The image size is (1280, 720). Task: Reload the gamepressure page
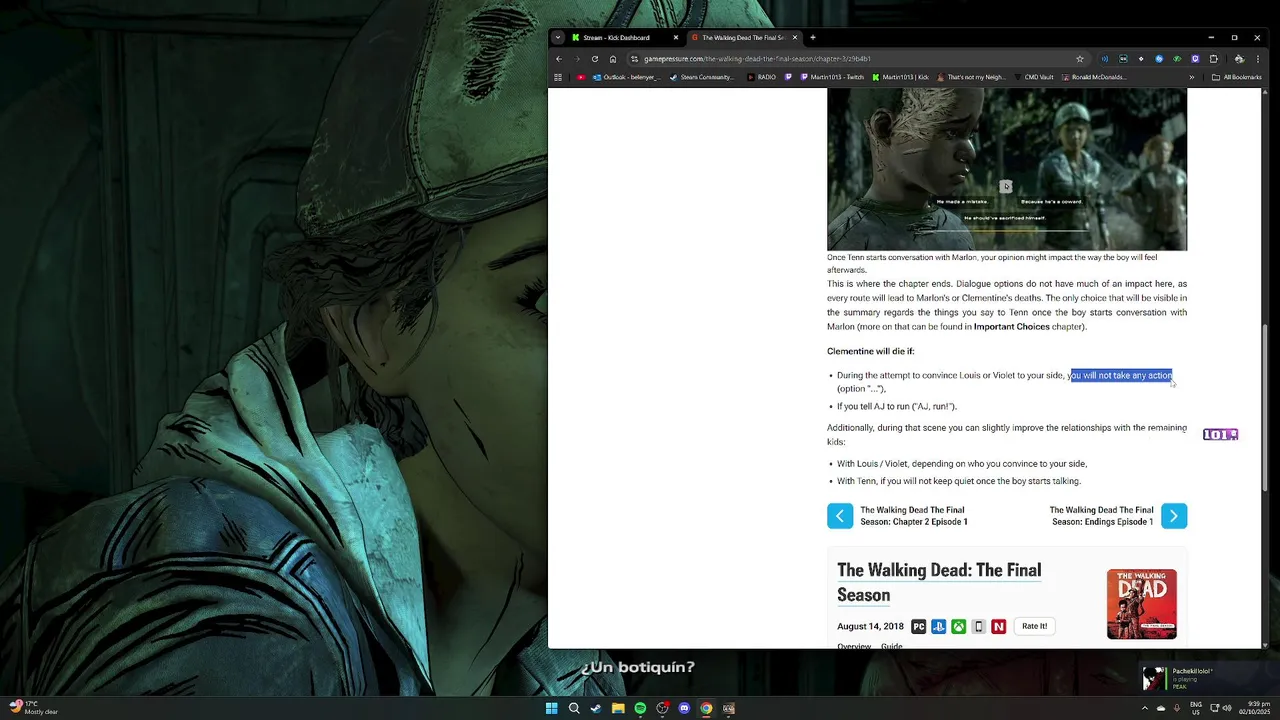[595, 59]
